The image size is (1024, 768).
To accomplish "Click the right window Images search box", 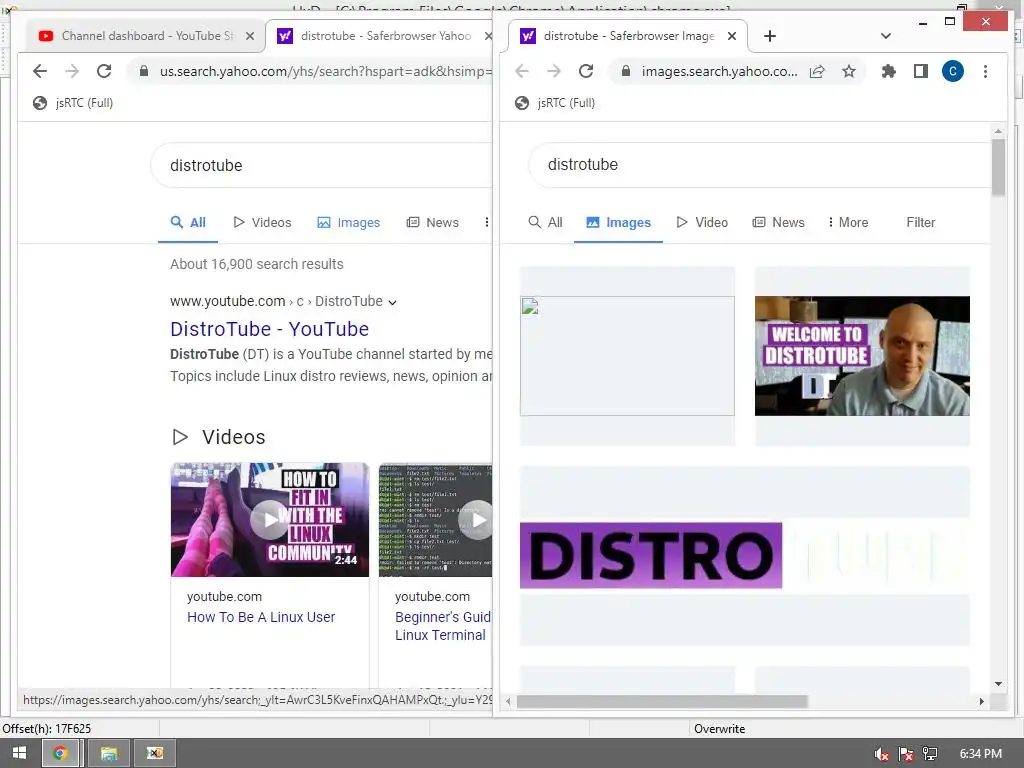I will click(760, 165).
